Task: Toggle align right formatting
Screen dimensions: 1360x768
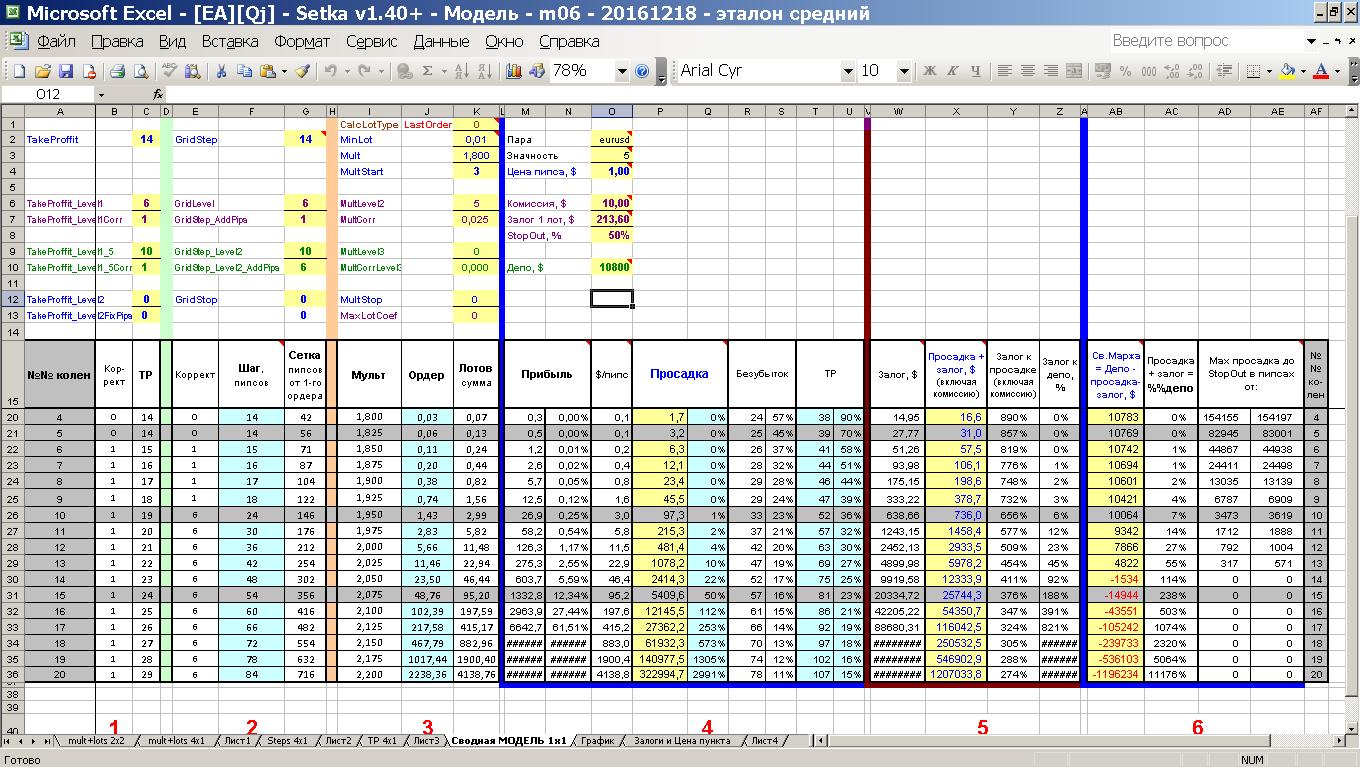Action: (1051, 71)
